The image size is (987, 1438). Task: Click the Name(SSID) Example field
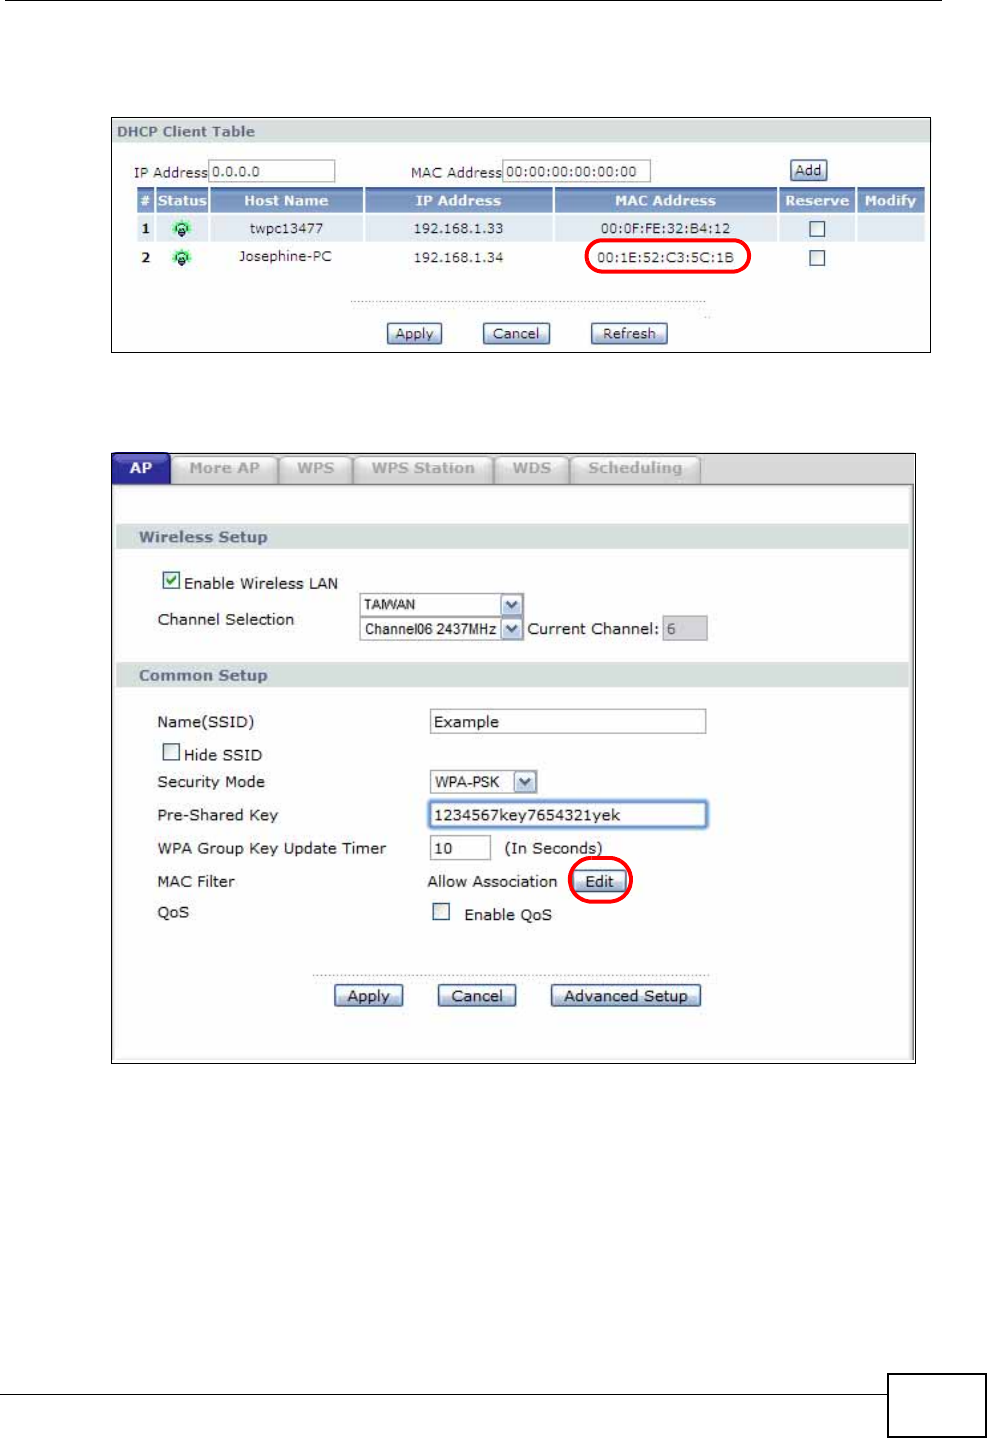(x=568, y=722)
